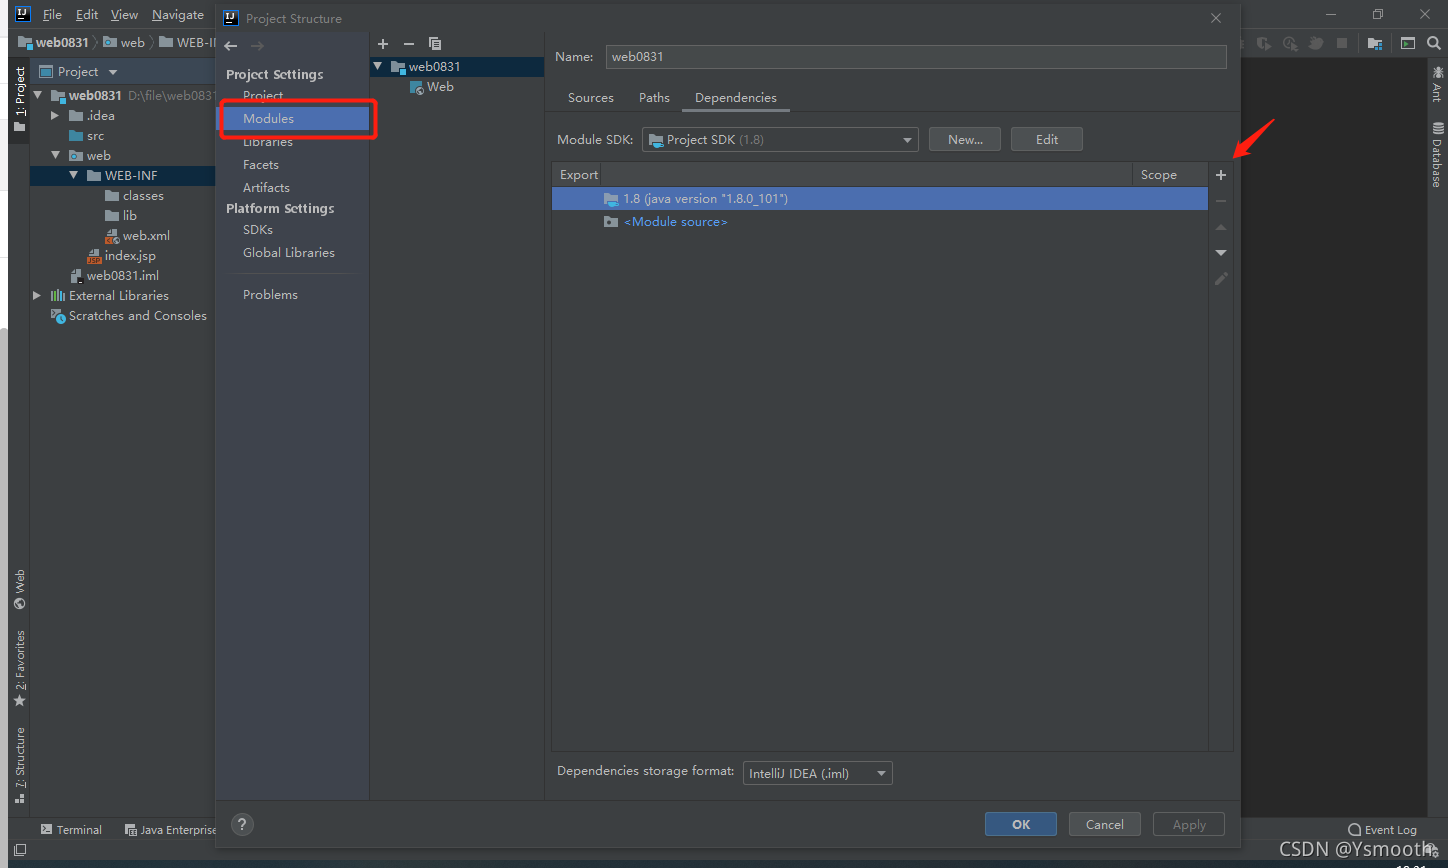Select Libraries in Project Settings

click(x=268, y=142)
